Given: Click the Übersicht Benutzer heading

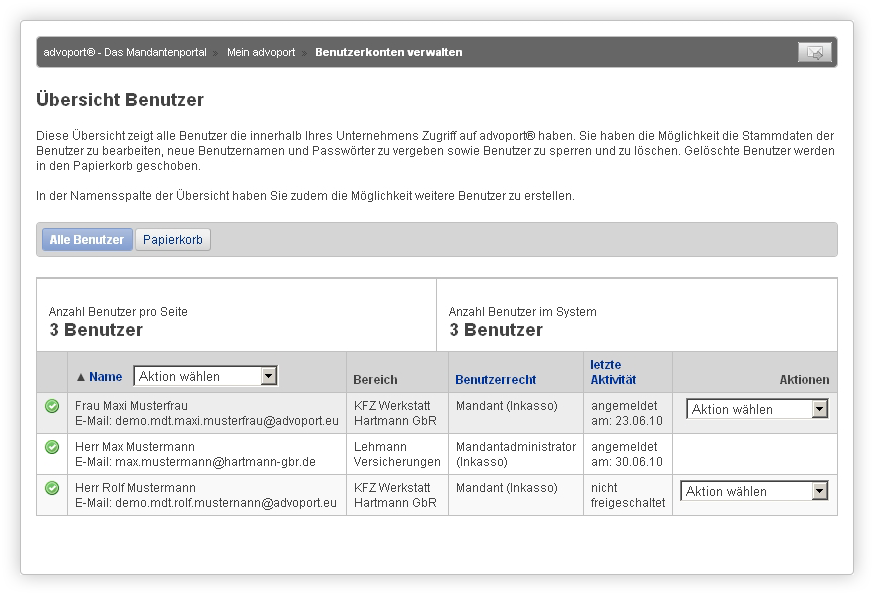Looking at the screenshot, I should (120, 100).
